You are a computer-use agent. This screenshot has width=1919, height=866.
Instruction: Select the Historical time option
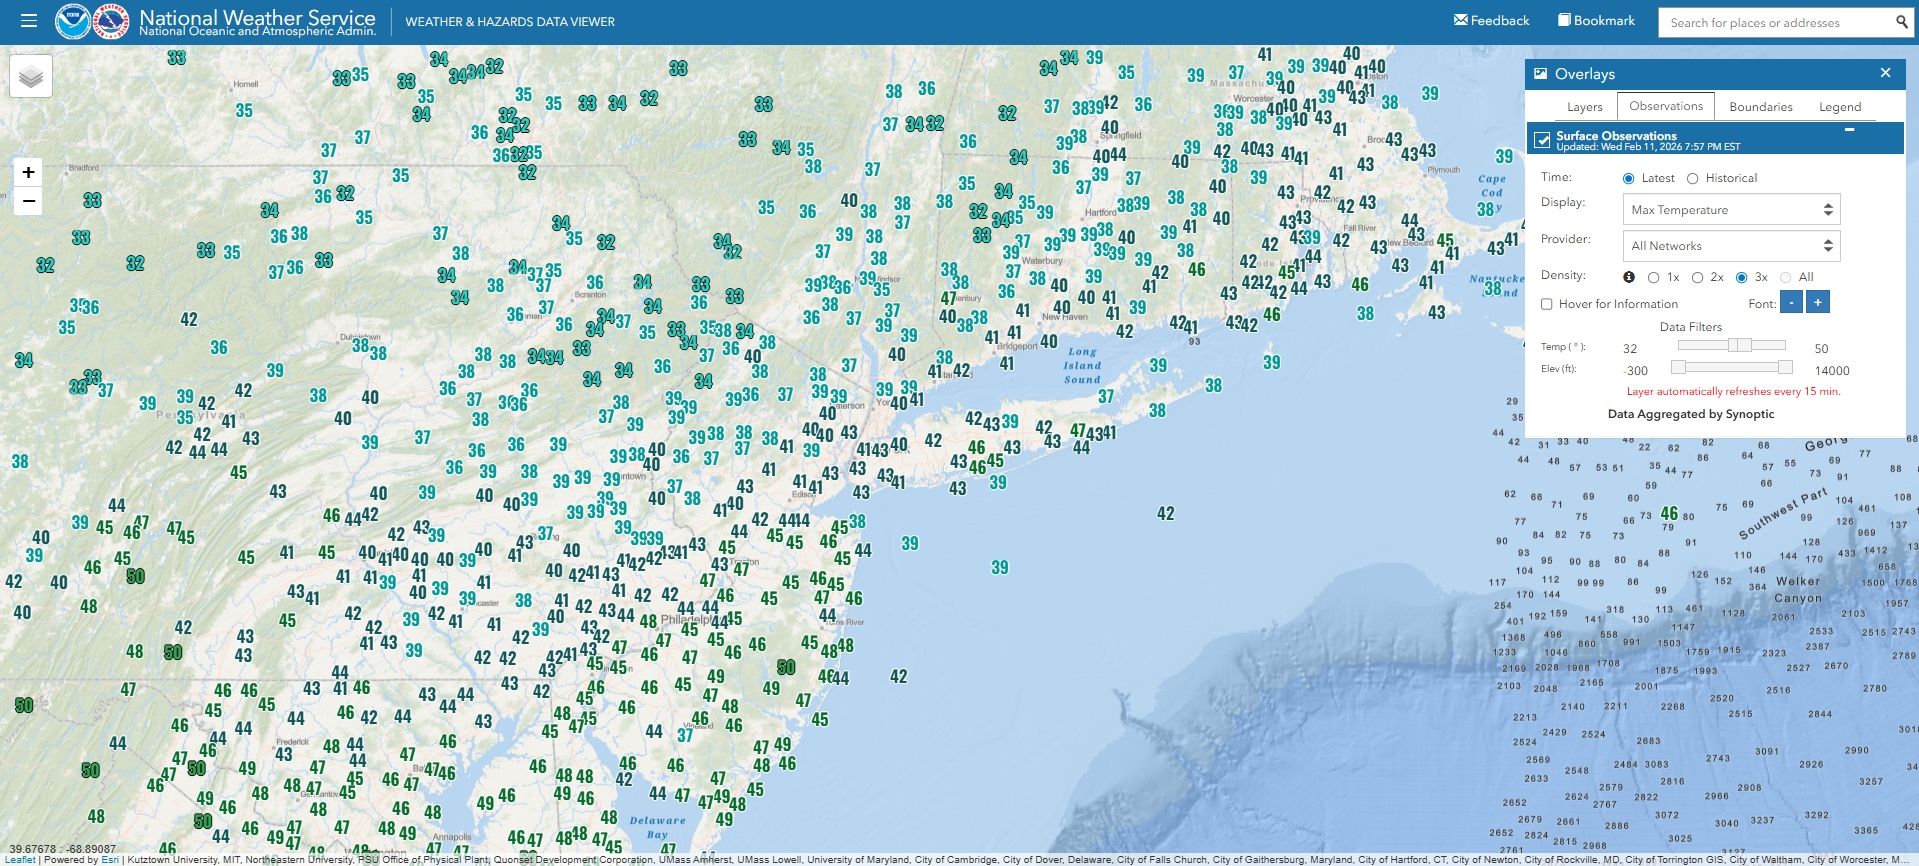click(1693, 178)
